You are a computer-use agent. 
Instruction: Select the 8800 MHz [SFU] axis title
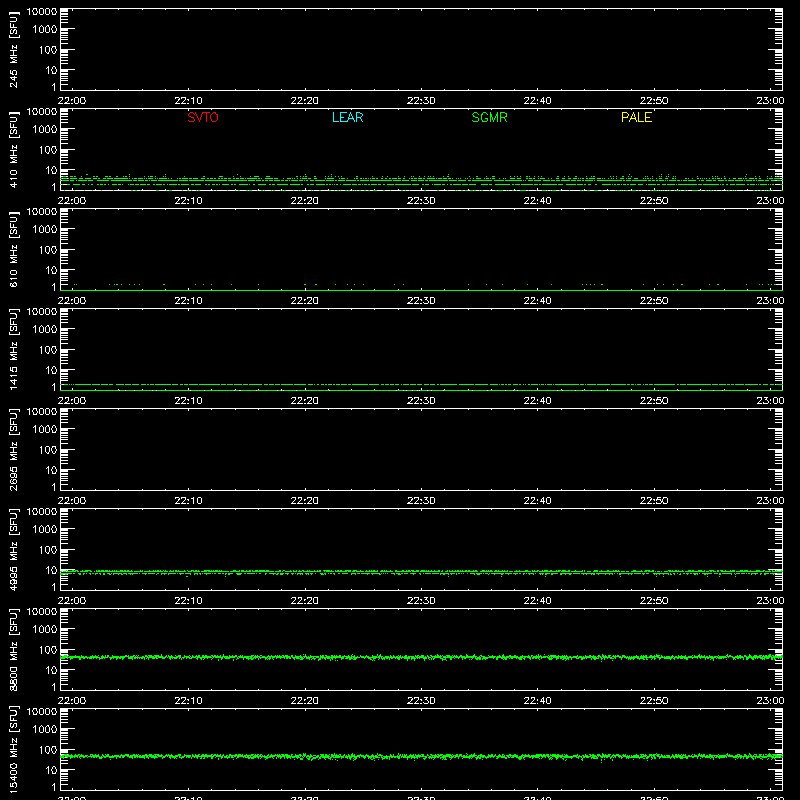(13, 649)
